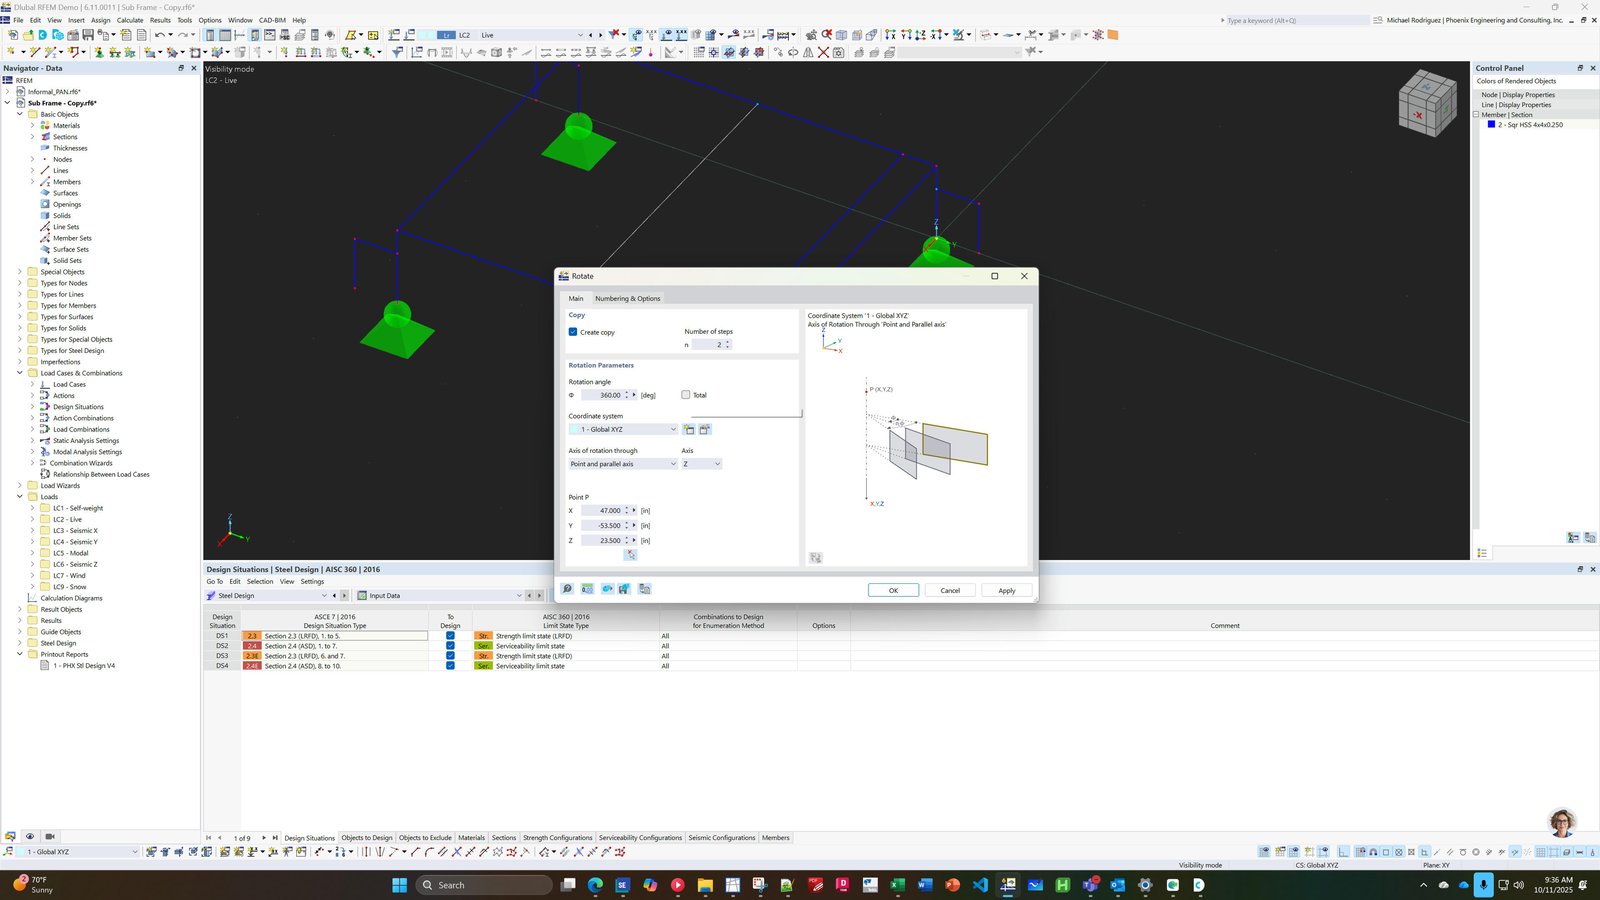The width and height of the screenshot is (1600, 900).
Task: Click the diagram options icon below preview image
Action: coord(815,558)
